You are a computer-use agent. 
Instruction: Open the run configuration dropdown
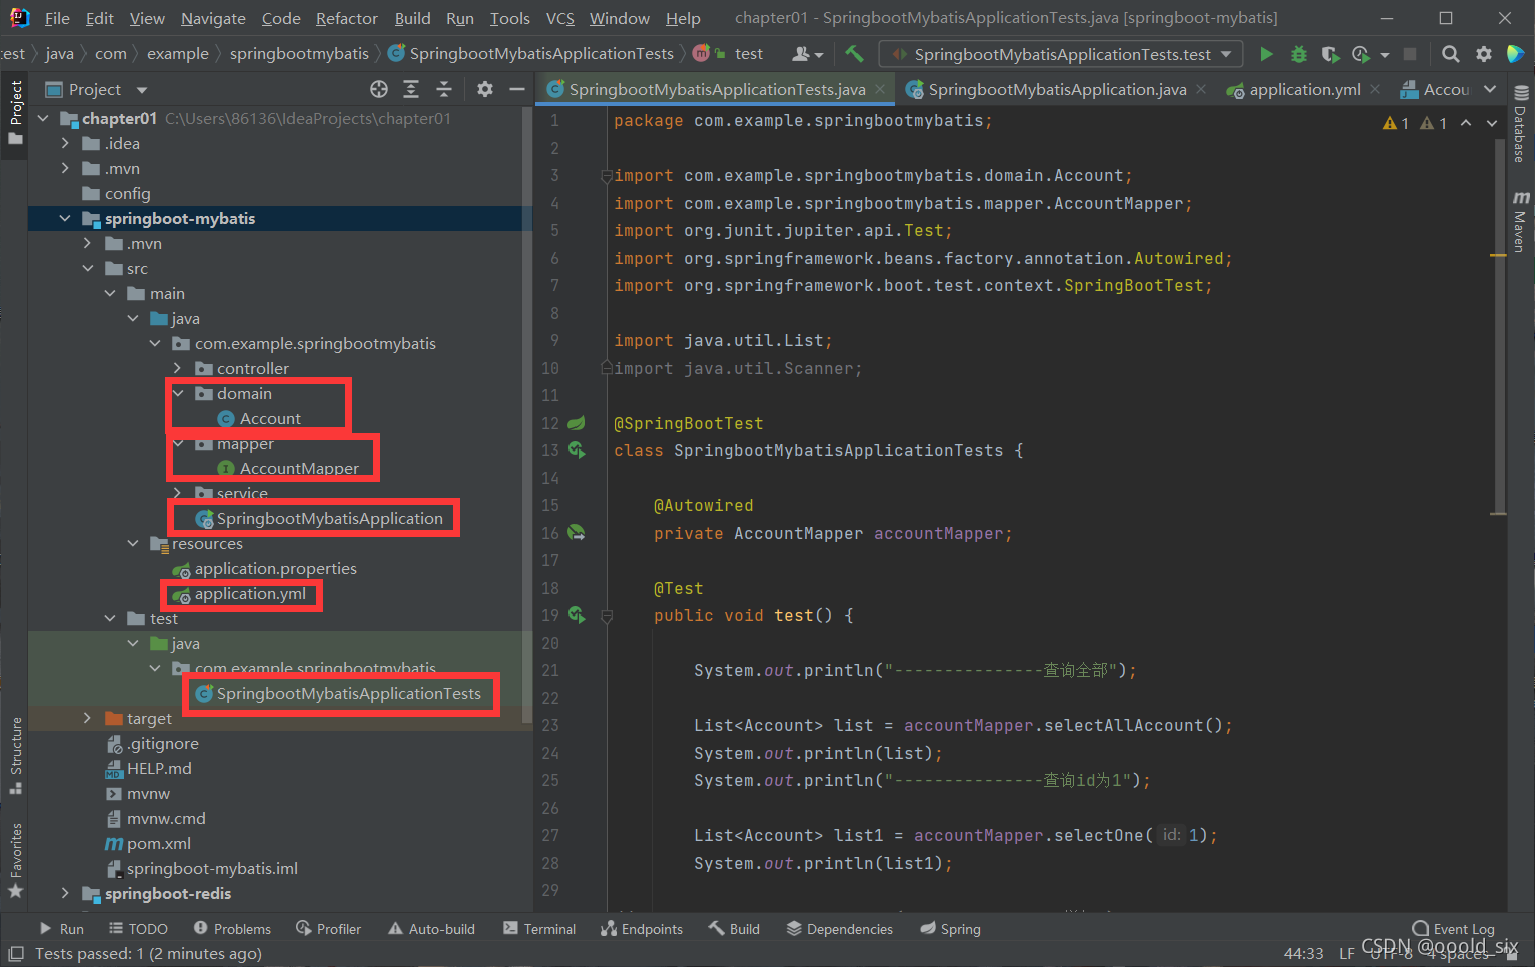click(x=1061, y=54)
